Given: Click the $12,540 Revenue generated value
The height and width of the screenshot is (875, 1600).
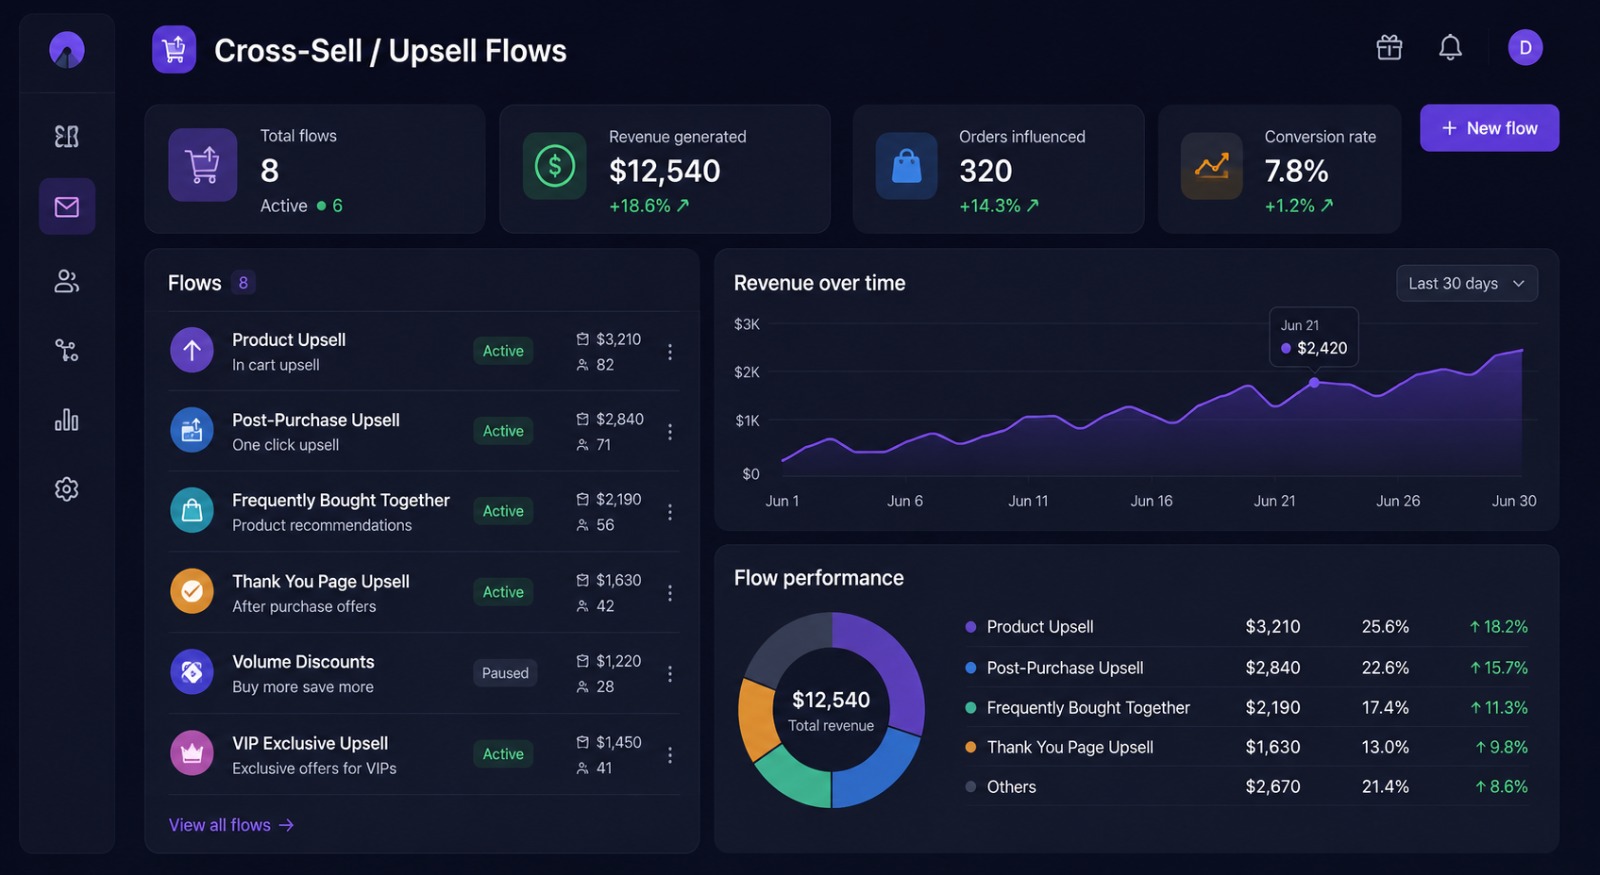Looking at the screenshot, I should point(665,171).
